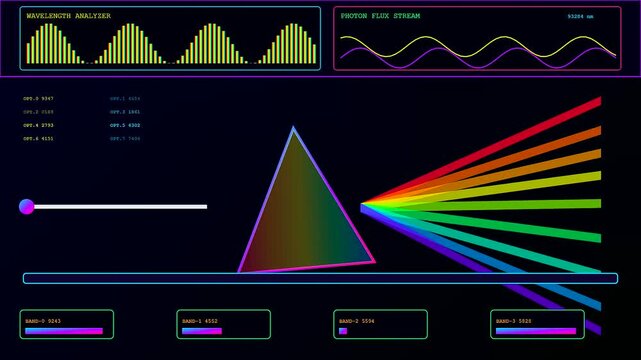Click the BAND-1 gradient level bar
641x360 pixels.
[202, 331]
